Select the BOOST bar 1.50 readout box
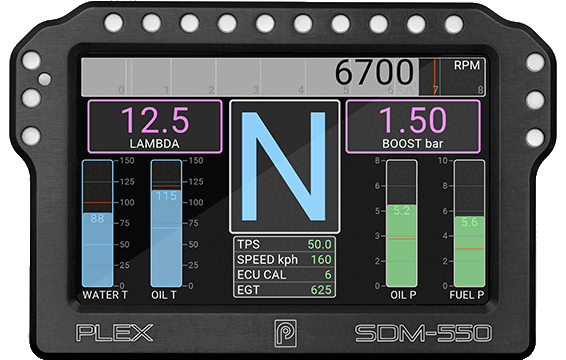This screenshot has width=566, height=360. 413,127
